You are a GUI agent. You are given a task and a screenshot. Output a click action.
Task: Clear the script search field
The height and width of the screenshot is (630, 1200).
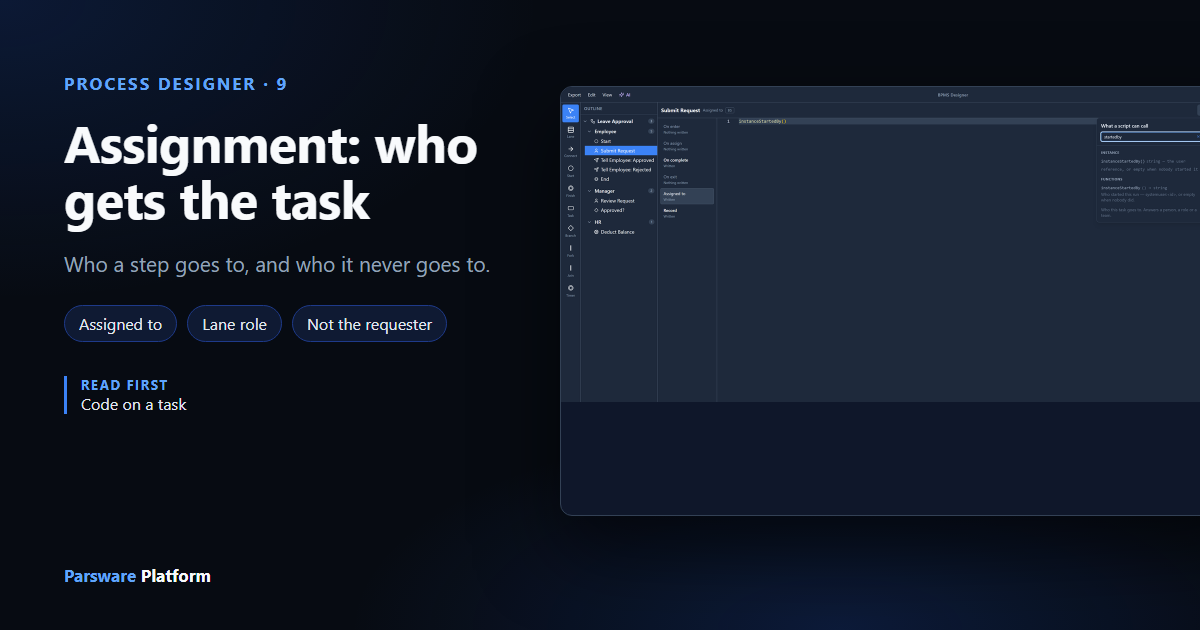pyautogui.click(x=1197, y=137)
